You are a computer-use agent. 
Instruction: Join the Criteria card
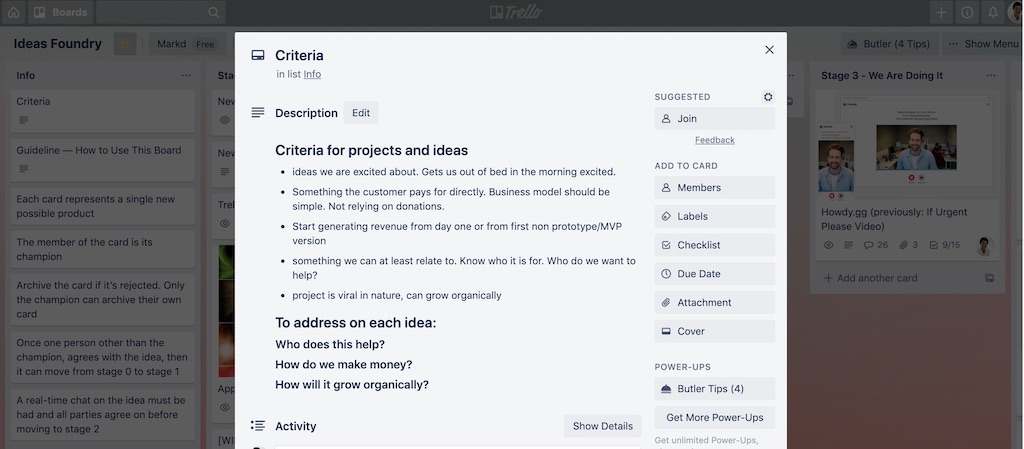pos(714,119)
